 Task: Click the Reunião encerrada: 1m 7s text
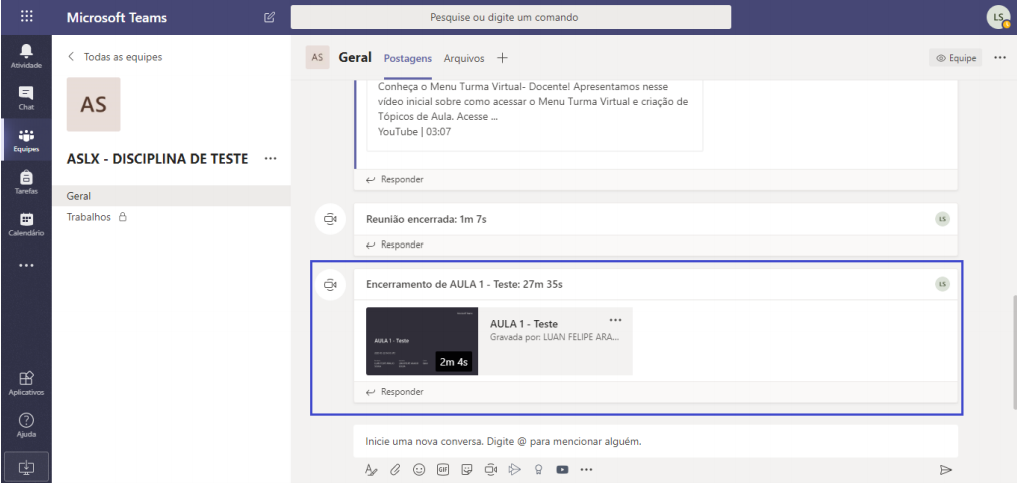426,219
